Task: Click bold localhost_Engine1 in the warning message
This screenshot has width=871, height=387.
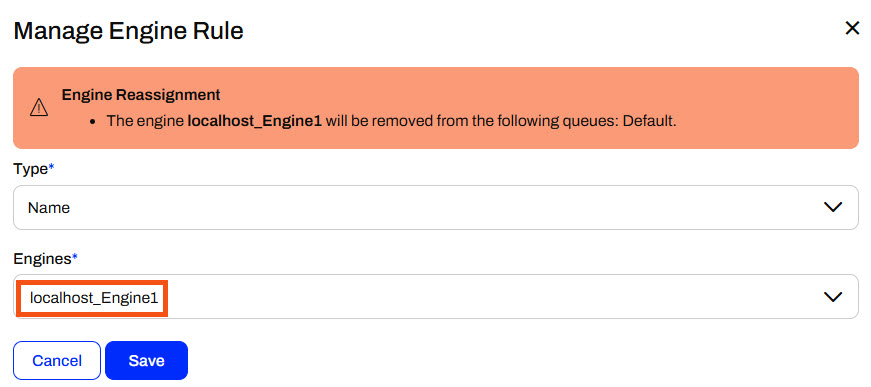Action: tap(255, 120)
